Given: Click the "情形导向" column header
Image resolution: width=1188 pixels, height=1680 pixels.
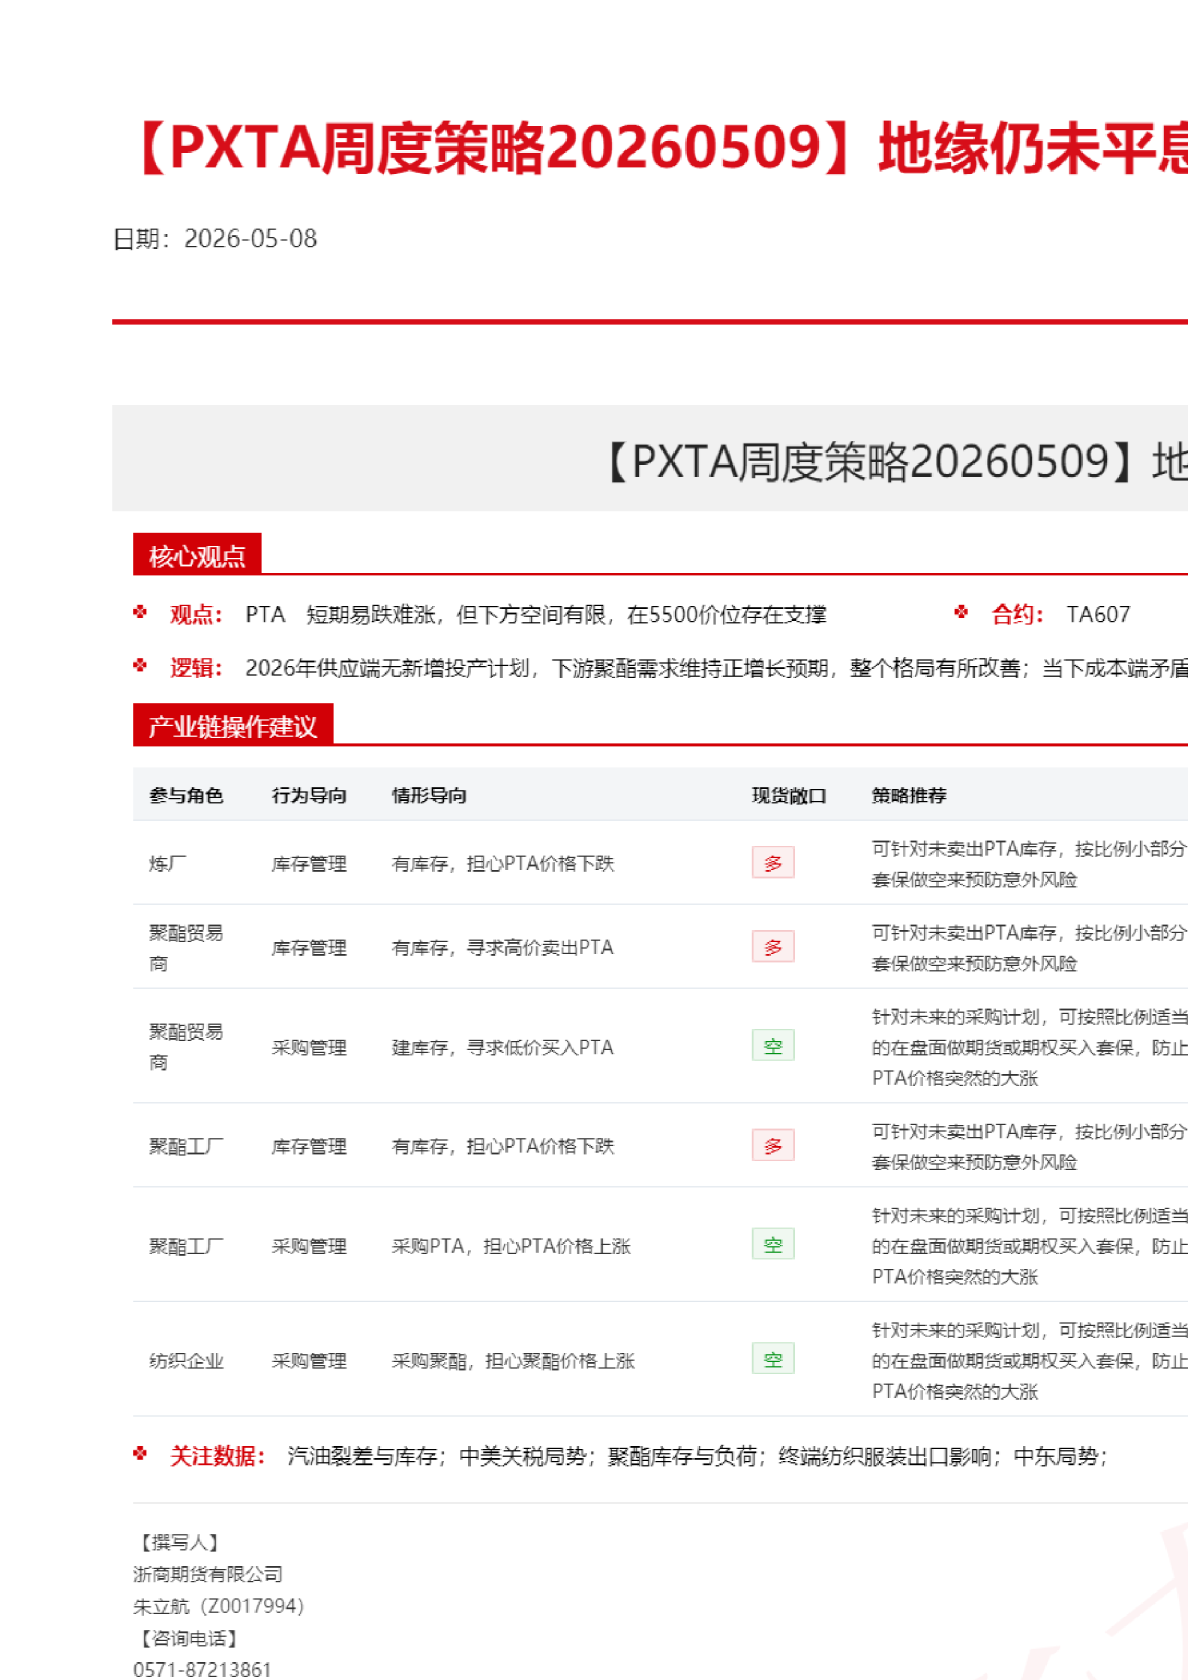Looking at the screenshot, I should tap(429, 796).
